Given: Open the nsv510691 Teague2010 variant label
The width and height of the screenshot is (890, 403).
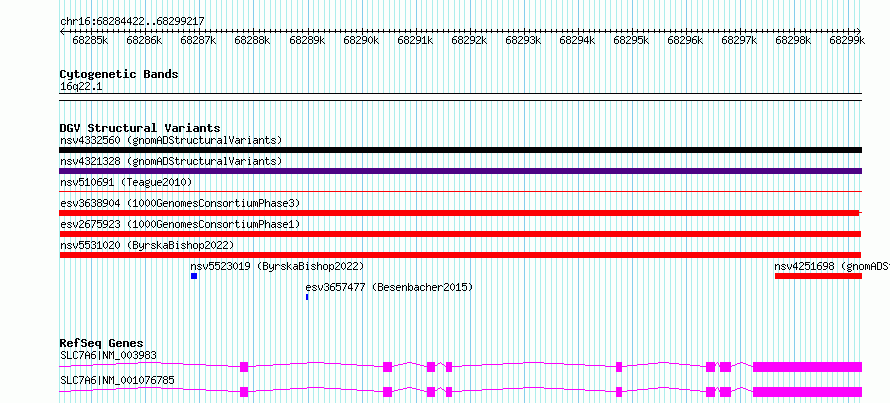Looking at the screenshot, I should [126, 182].
